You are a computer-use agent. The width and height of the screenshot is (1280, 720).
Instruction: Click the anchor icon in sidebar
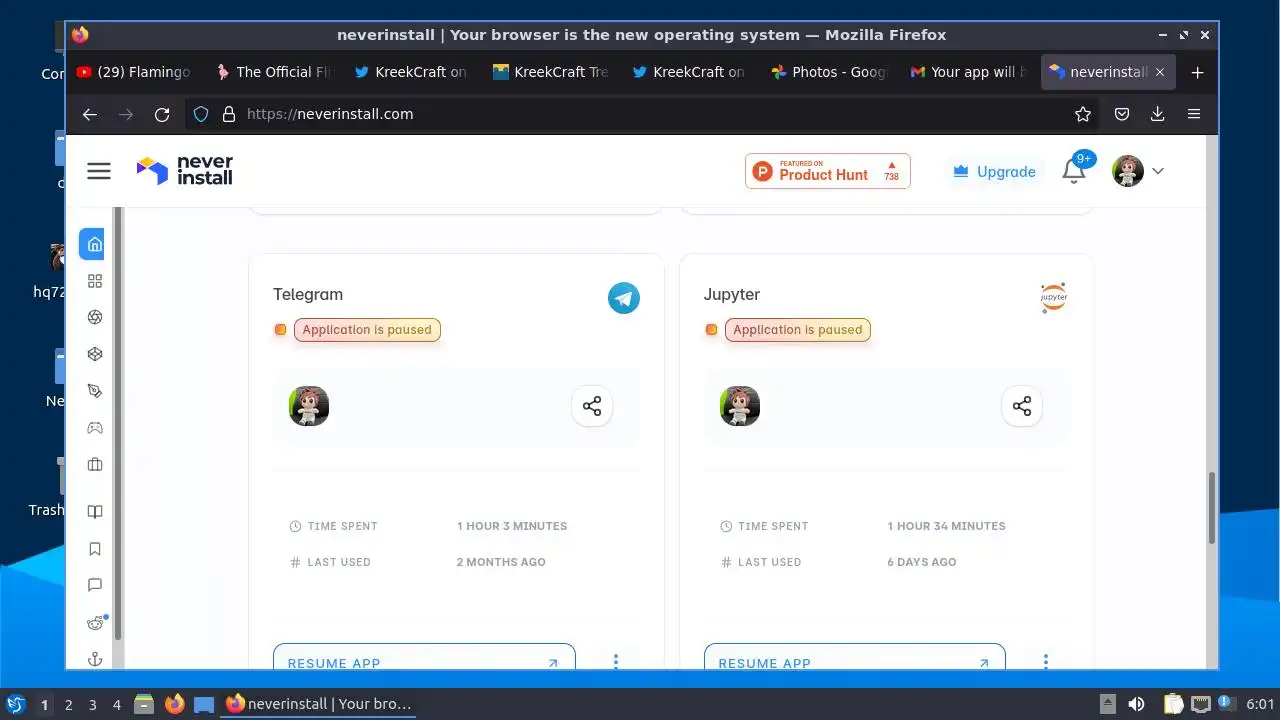point(95,659)
